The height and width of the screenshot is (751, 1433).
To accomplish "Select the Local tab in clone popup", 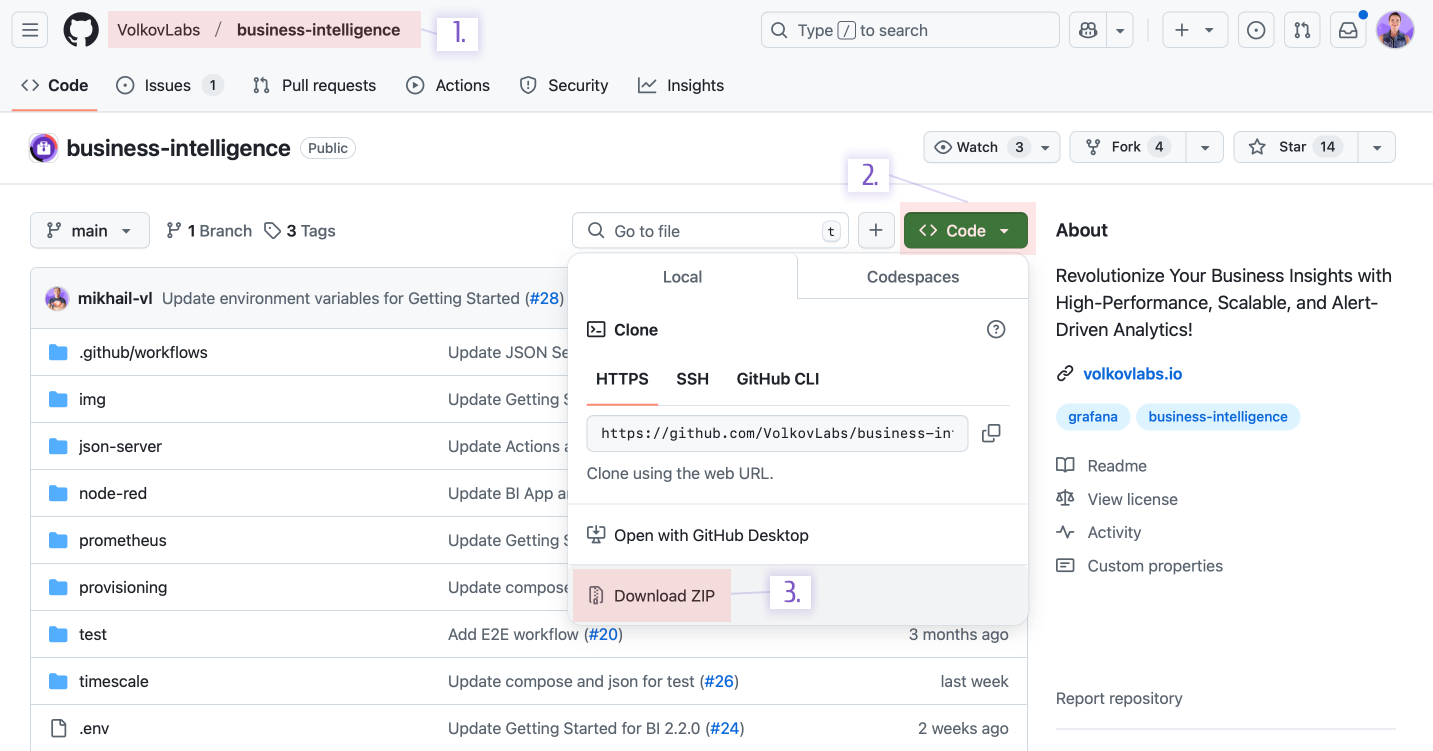I will tap(683, 277).
